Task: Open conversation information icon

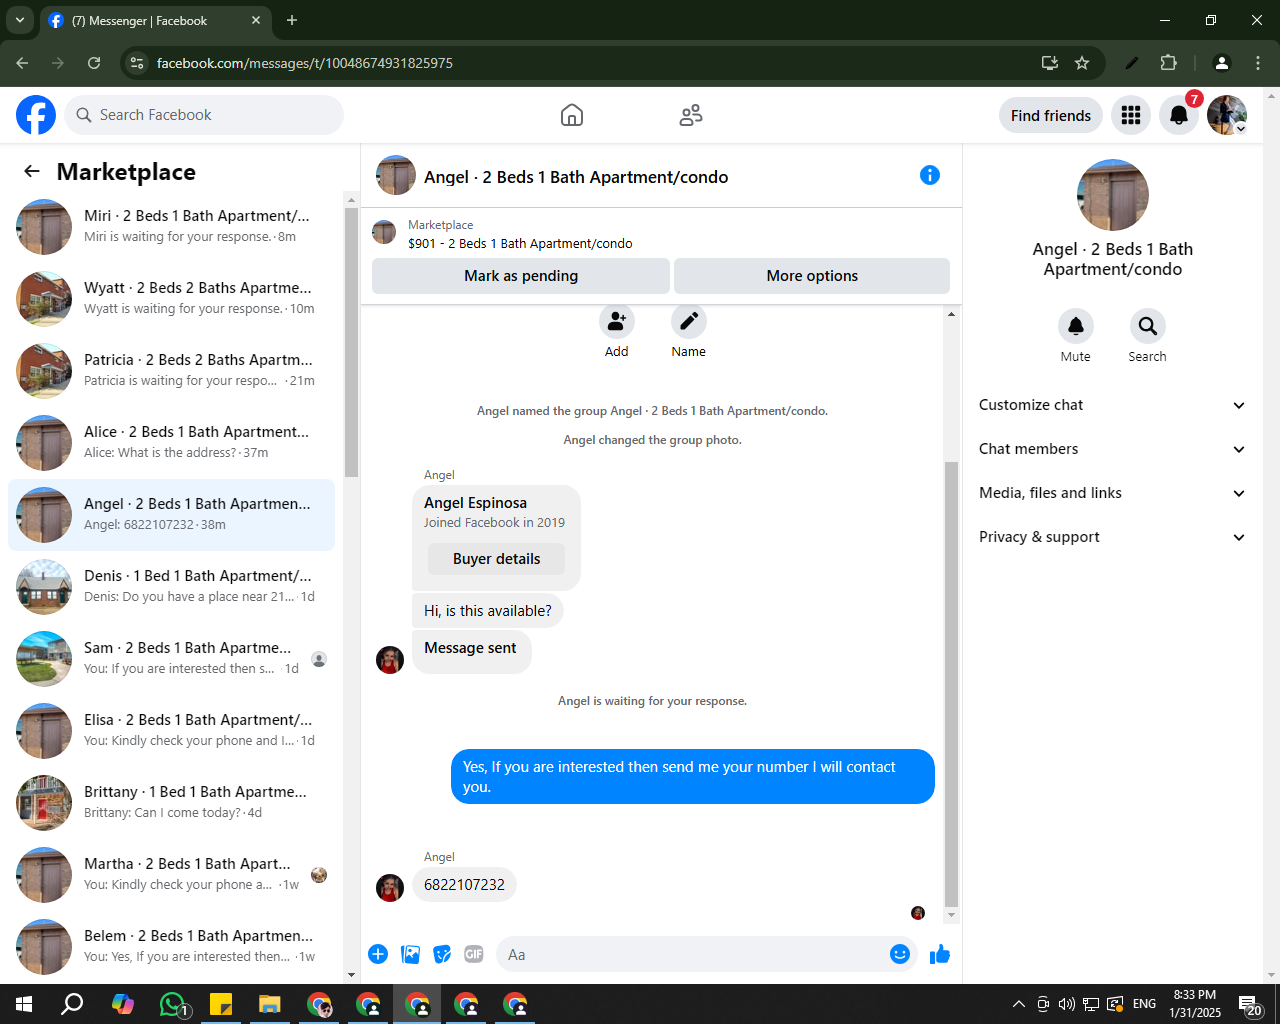Action: click(x=930, y=175)
